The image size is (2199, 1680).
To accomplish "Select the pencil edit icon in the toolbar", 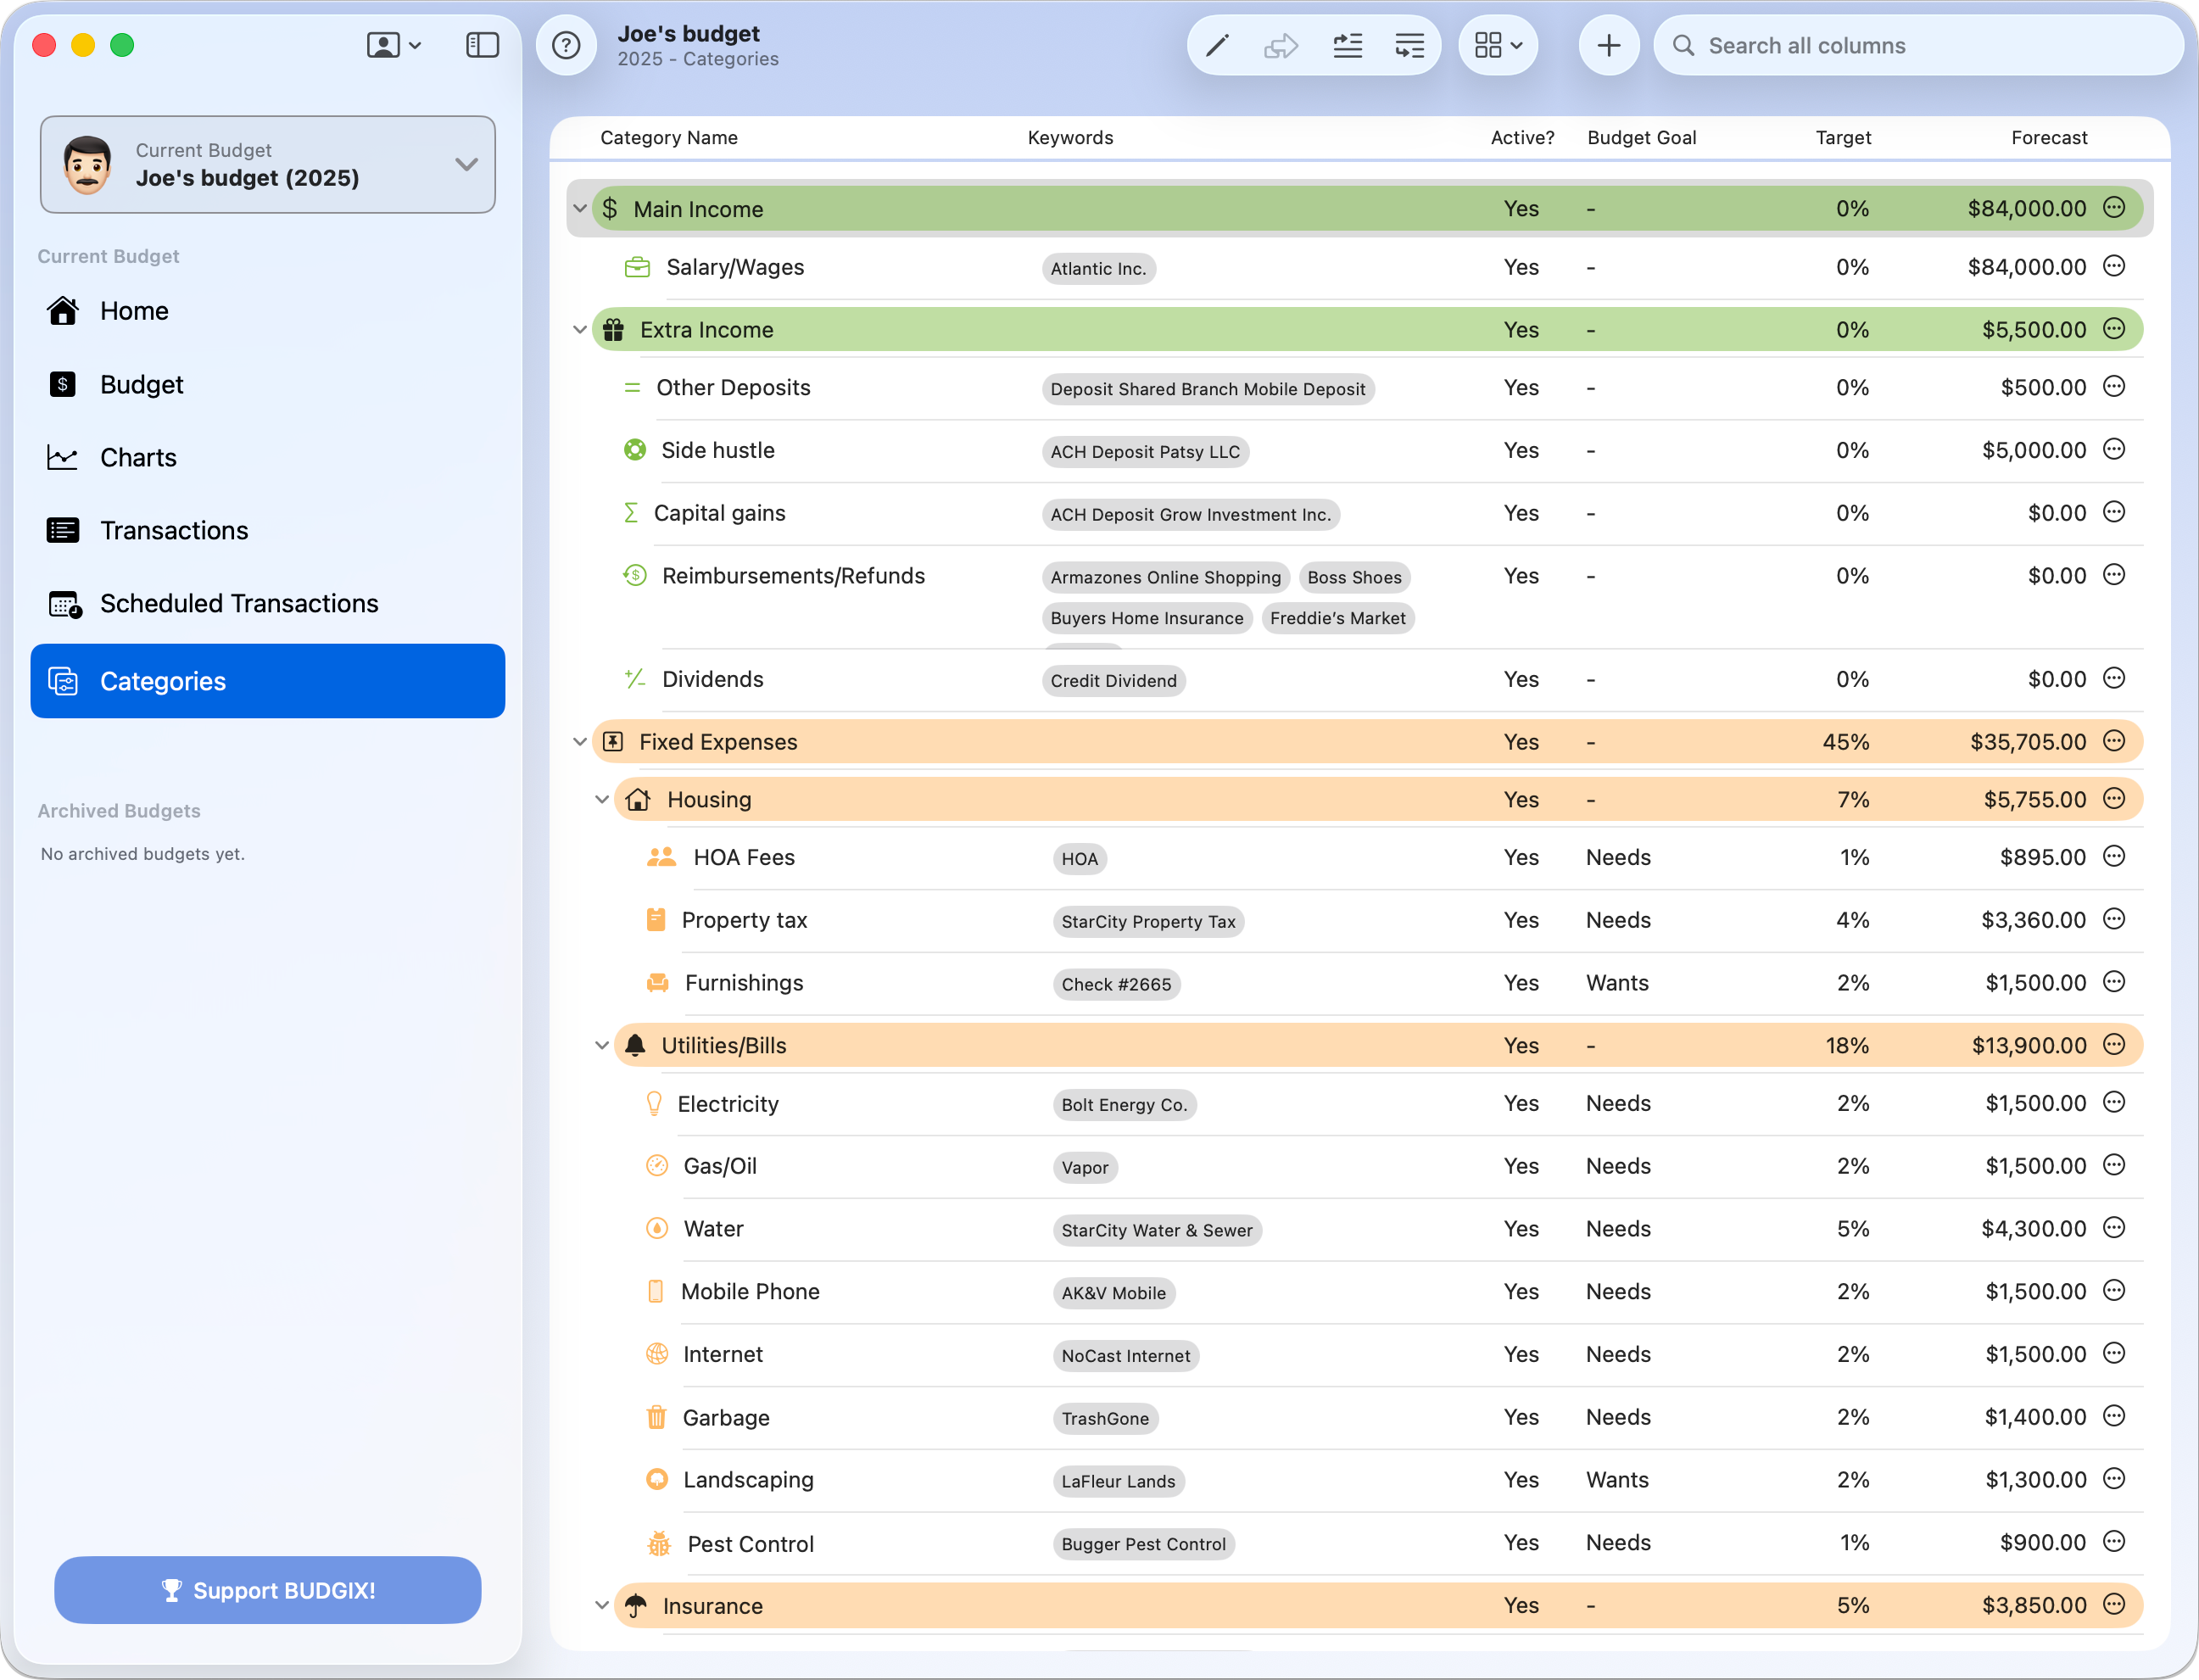I will click(x=1216, y=45).
